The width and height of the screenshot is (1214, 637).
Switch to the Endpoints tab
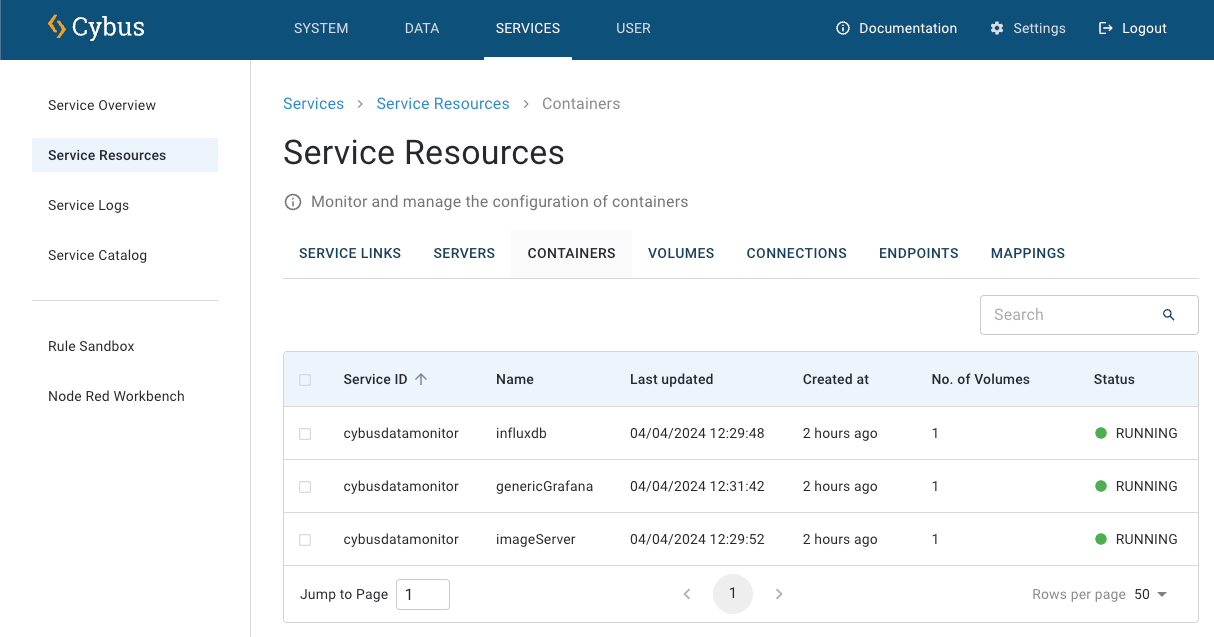point(918,253)
